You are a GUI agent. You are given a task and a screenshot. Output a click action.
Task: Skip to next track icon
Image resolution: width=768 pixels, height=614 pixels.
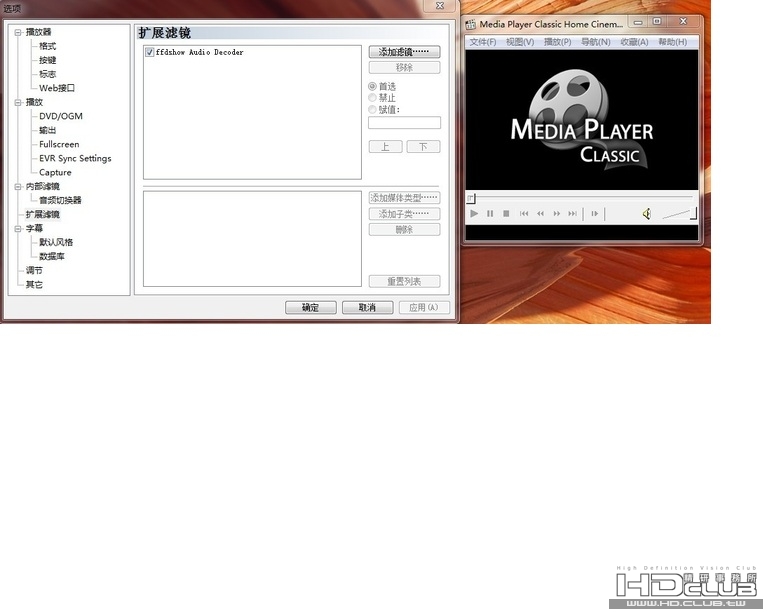point(572,213)
